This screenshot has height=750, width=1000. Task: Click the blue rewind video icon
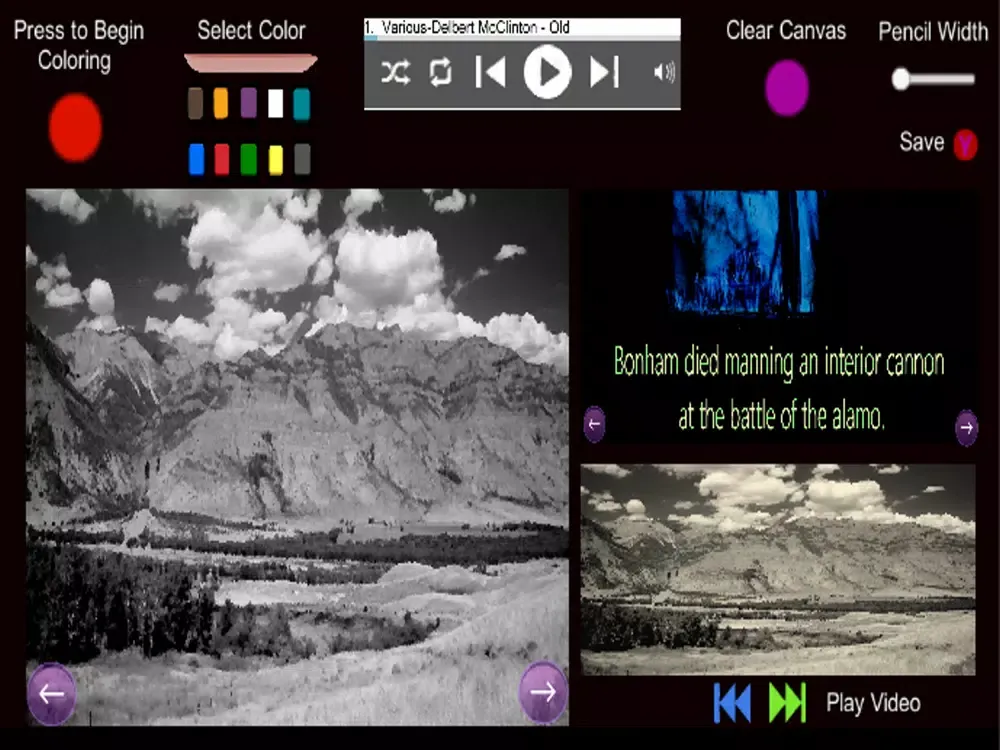point(732,703)
